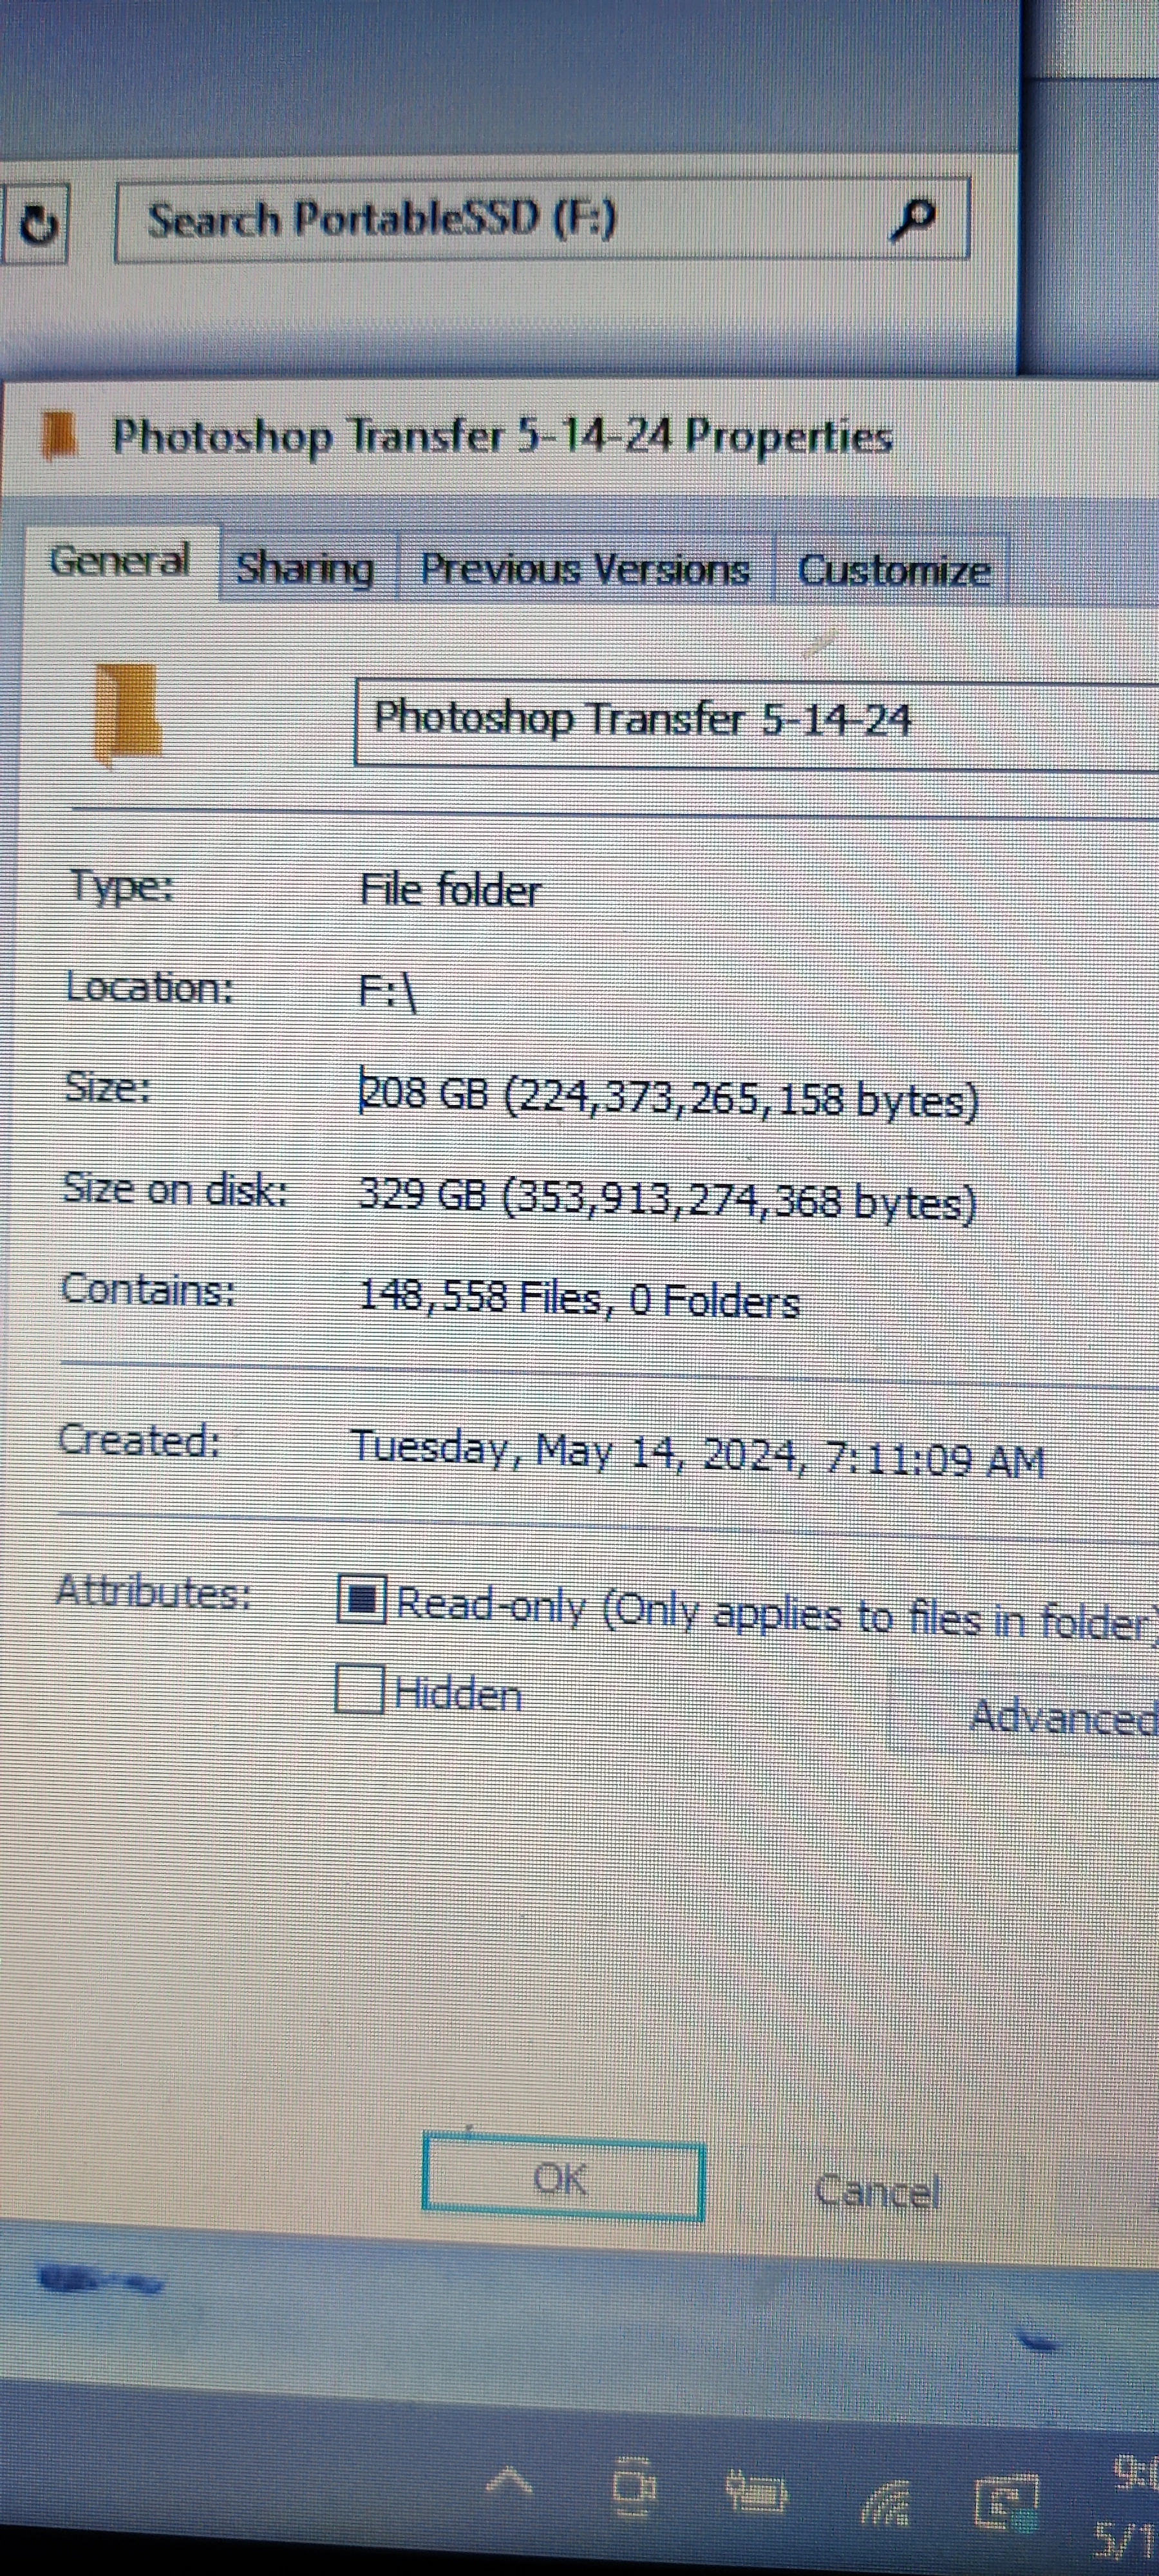Select the Customize tab
Viewport: 1159px width, 2576px height.
[x=893, y=571]
